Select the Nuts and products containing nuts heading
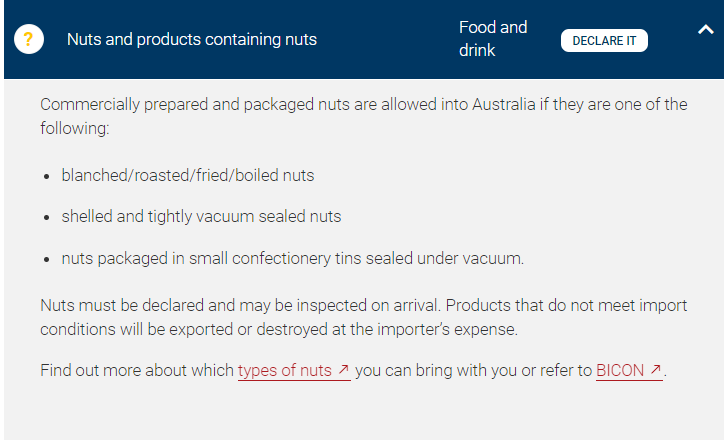 (x=192, y=39)
